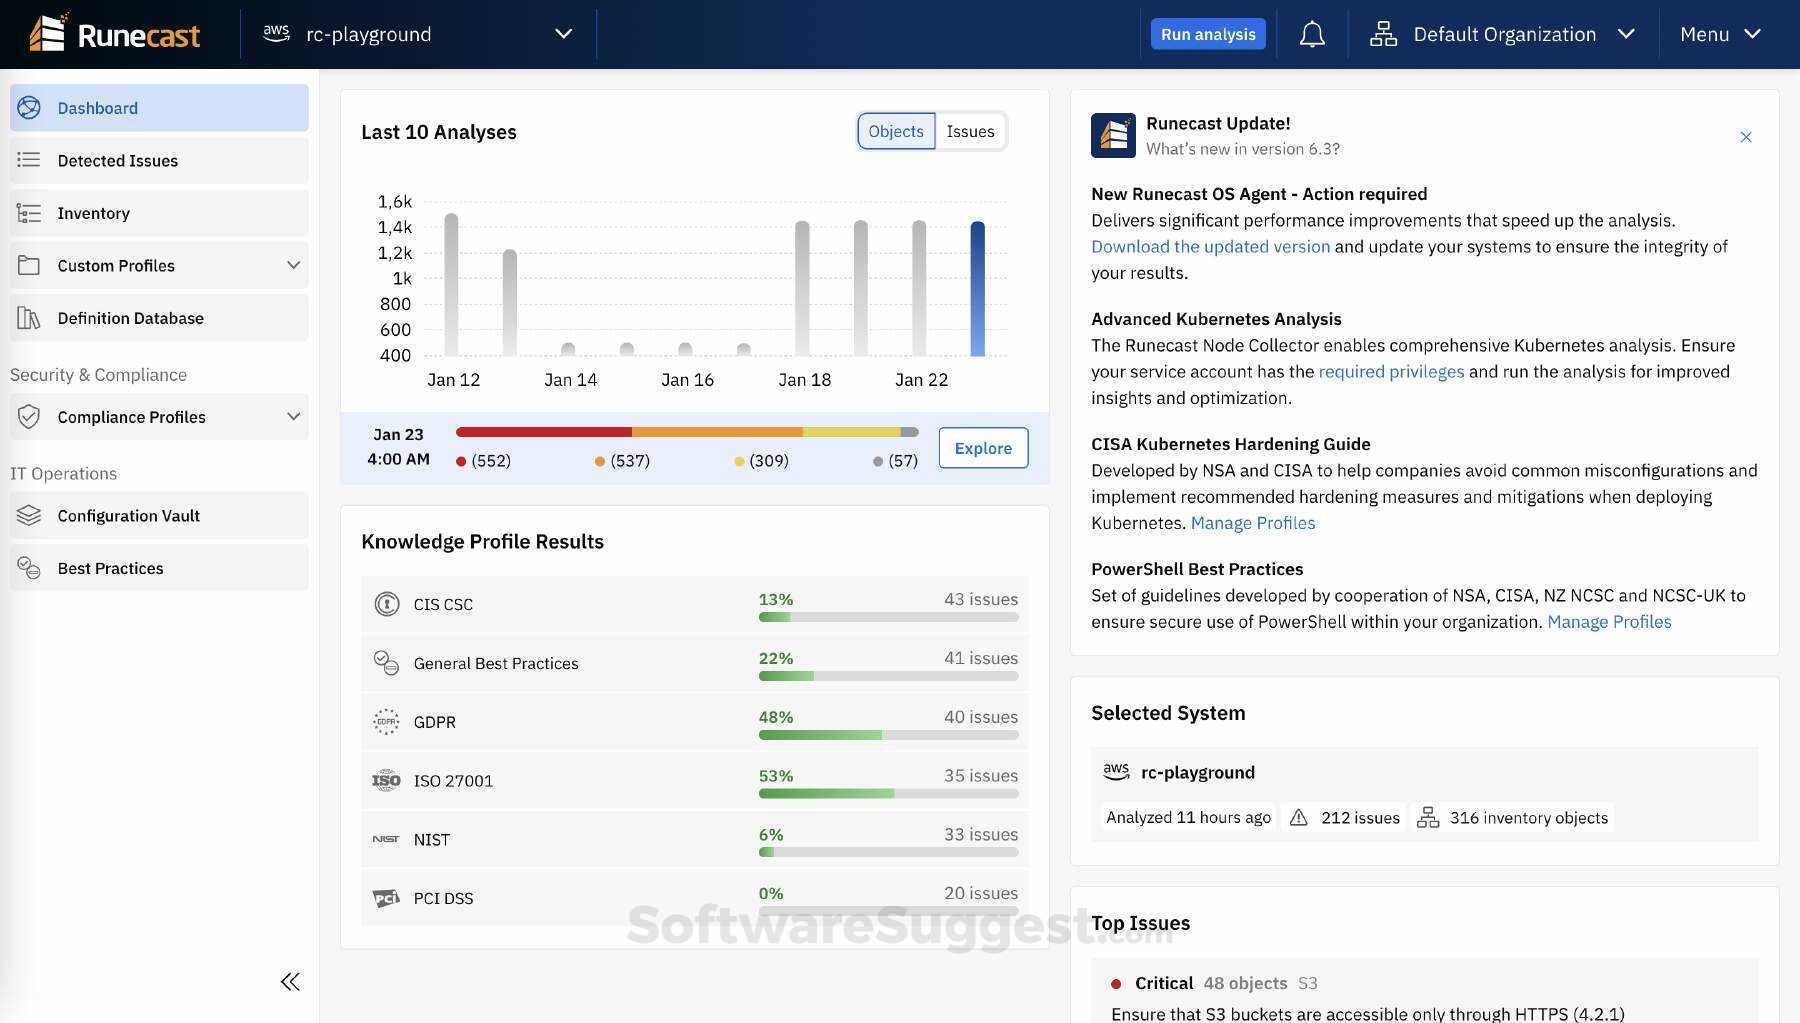Click the Run analysis button
The width and height of the screenshot is (1800, 1023).
click(1207, 33)
